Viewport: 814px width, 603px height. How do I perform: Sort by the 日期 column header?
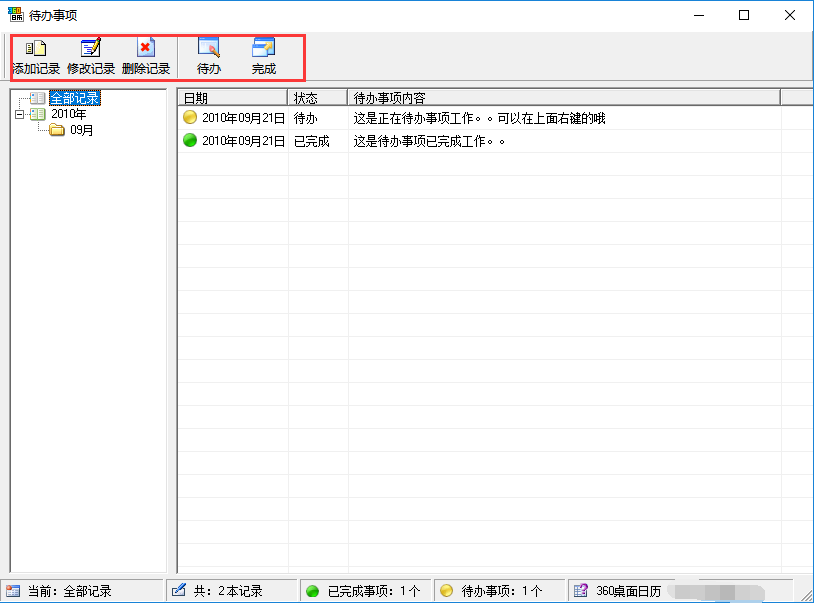[232, 98]
